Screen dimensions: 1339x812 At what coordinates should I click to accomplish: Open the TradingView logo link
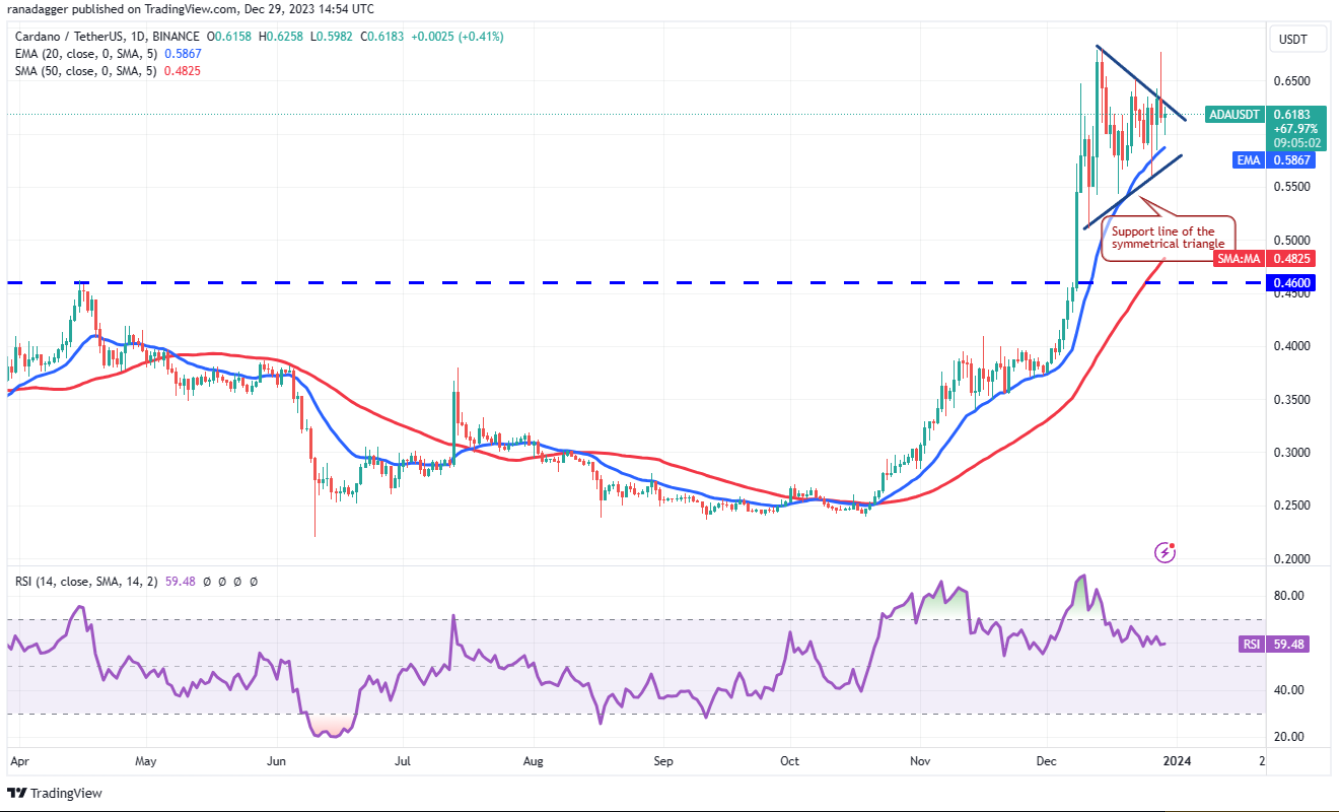pos(53,793)
